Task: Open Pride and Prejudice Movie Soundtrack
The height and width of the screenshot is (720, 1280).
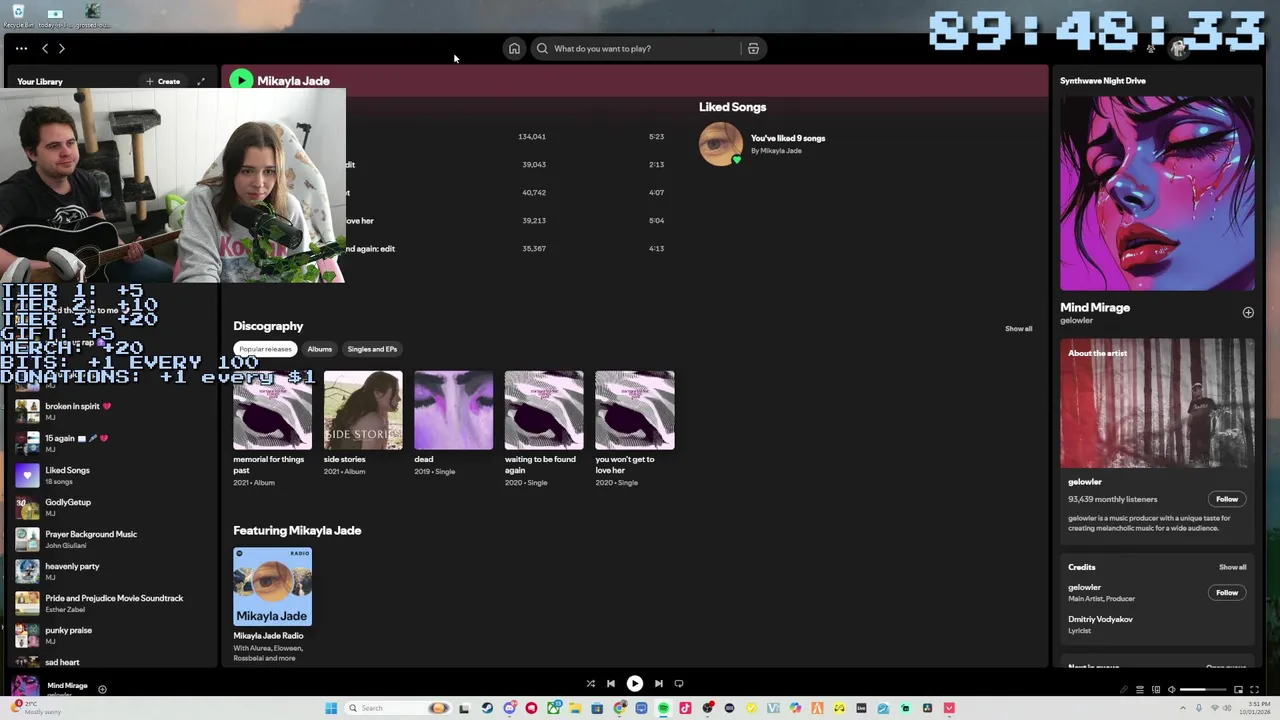Action: click(110, 603)
